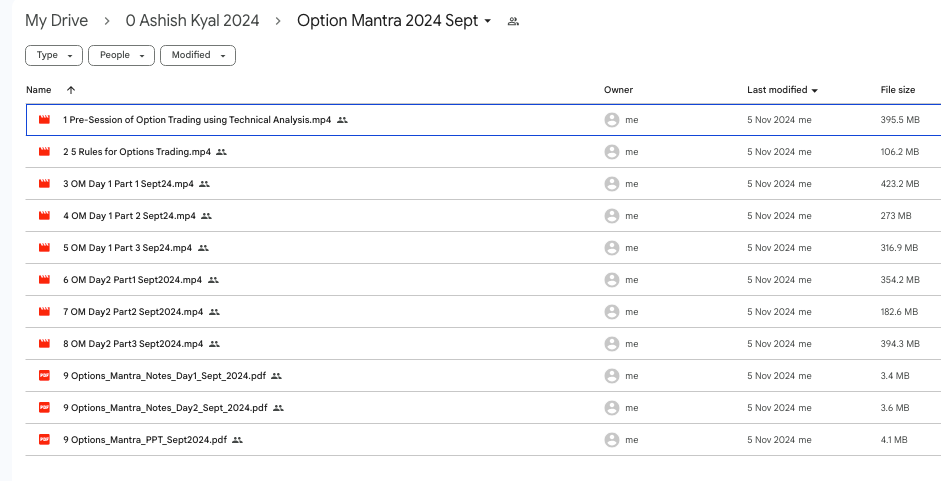Select 7 OM Day2 Part2 Sept2024.mp4 file
Viewport: 941px width, 481px height.
(x=132, y=312)
